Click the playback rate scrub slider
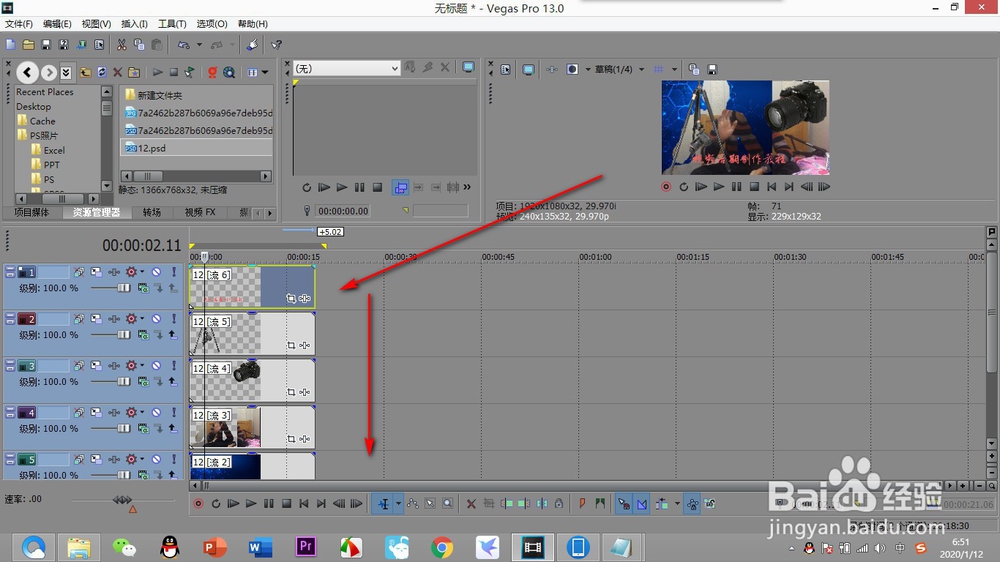The image size is (1000, 562). (122, 499)
